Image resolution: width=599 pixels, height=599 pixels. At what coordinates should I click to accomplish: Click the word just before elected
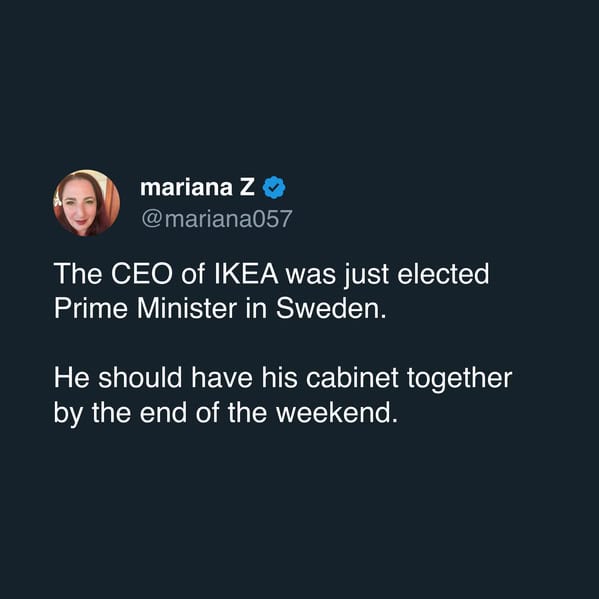366,275
